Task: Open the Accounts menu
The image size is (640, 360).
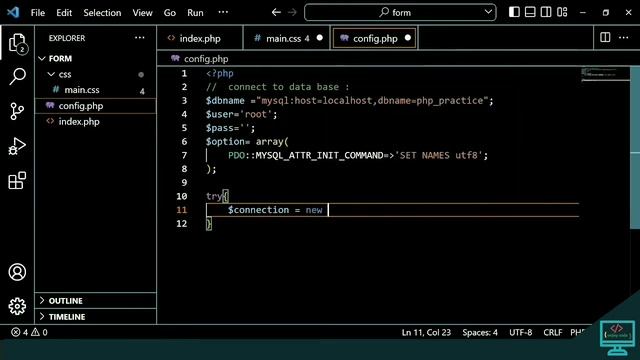Action: click(17, 272)
